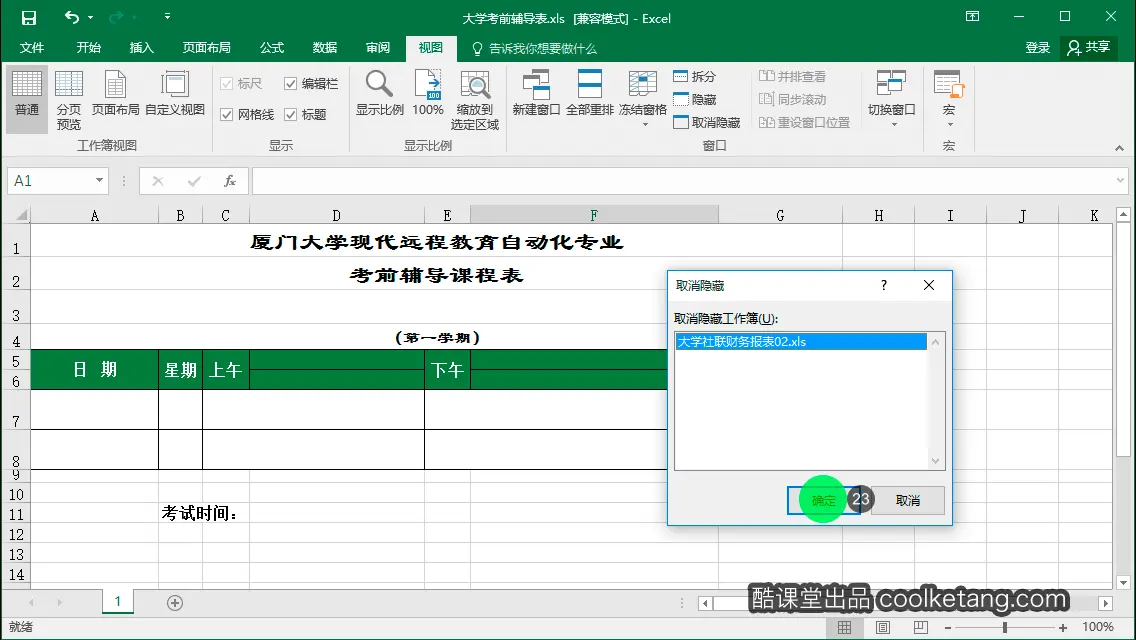The image size is (1136, 640).
Task: Open the Review (审阅) tab
Action: coord(377,48)
